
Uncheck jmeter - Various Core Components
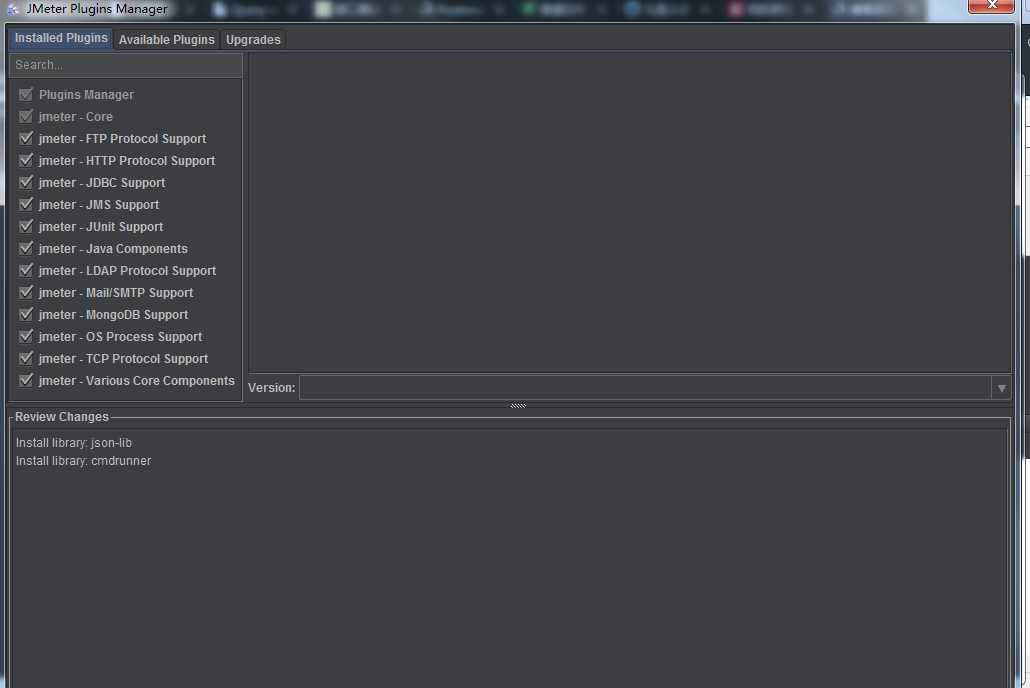26,380
